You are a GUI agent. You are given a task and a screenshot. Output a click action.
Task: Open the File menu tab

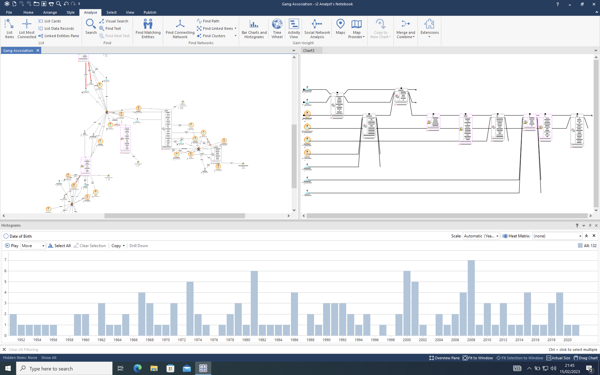tap(9, 12)
